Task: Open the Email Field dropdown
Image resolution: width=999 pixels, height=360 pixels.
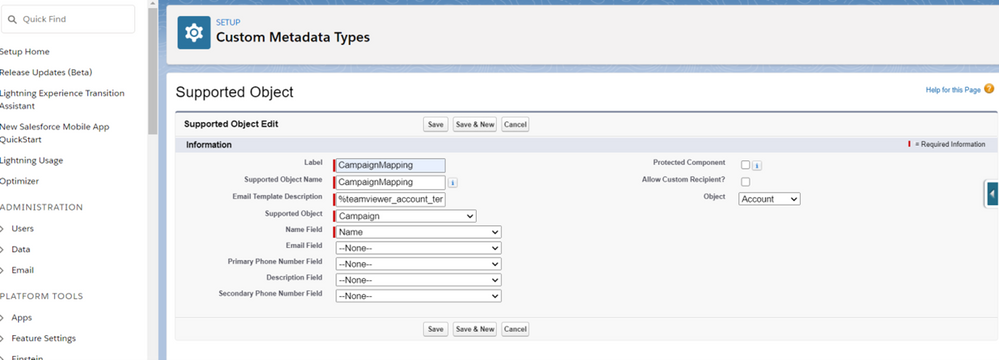Action: click(x=419, y=248)
